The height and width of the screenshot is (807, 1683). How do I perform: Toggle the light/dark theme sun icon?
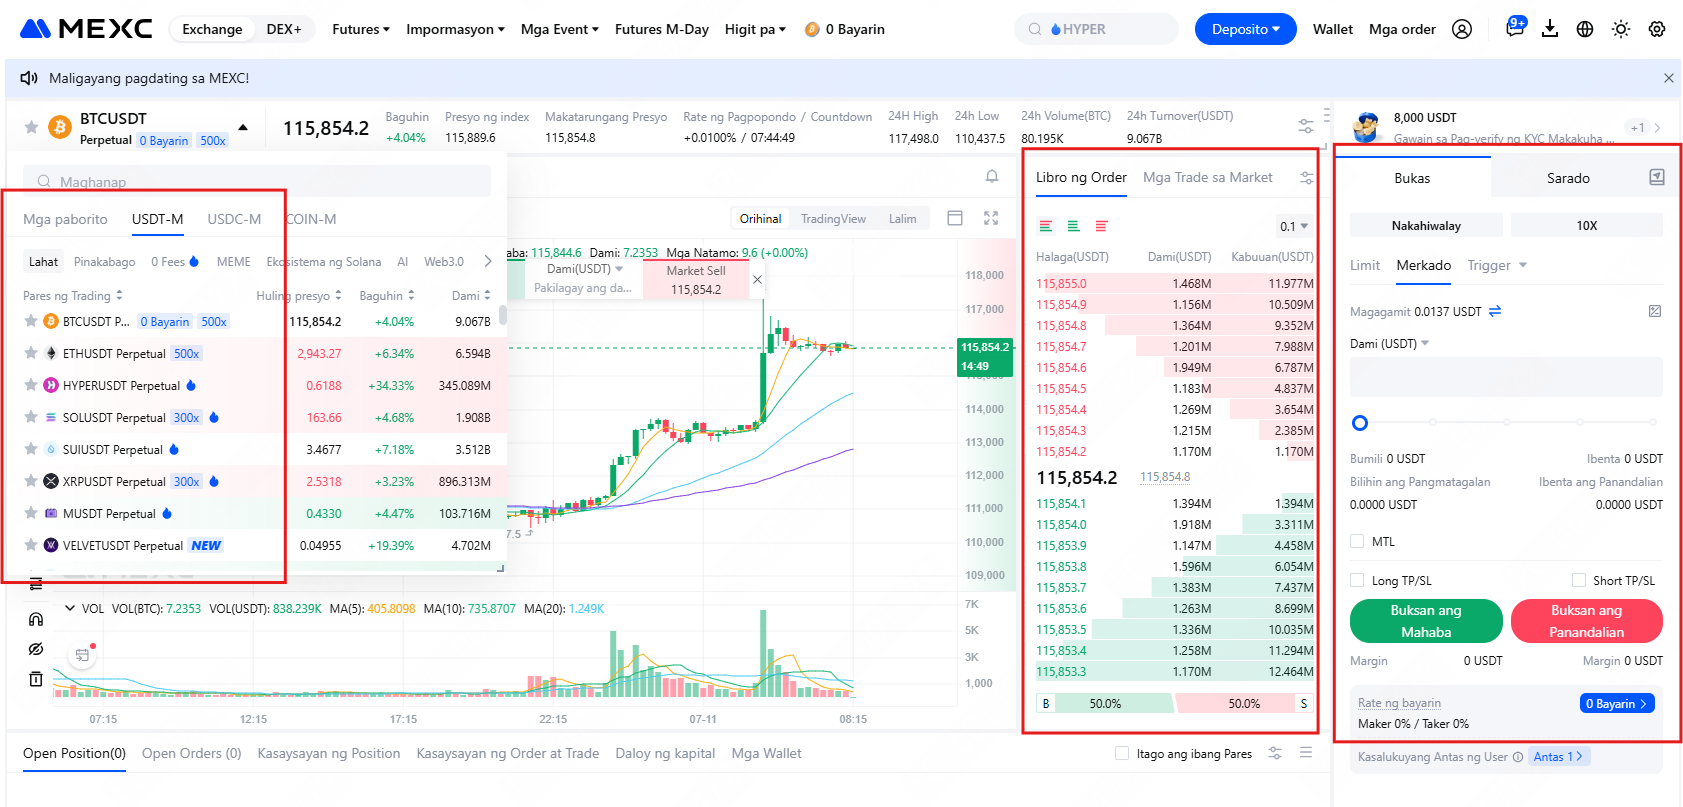click(1621, 29)
